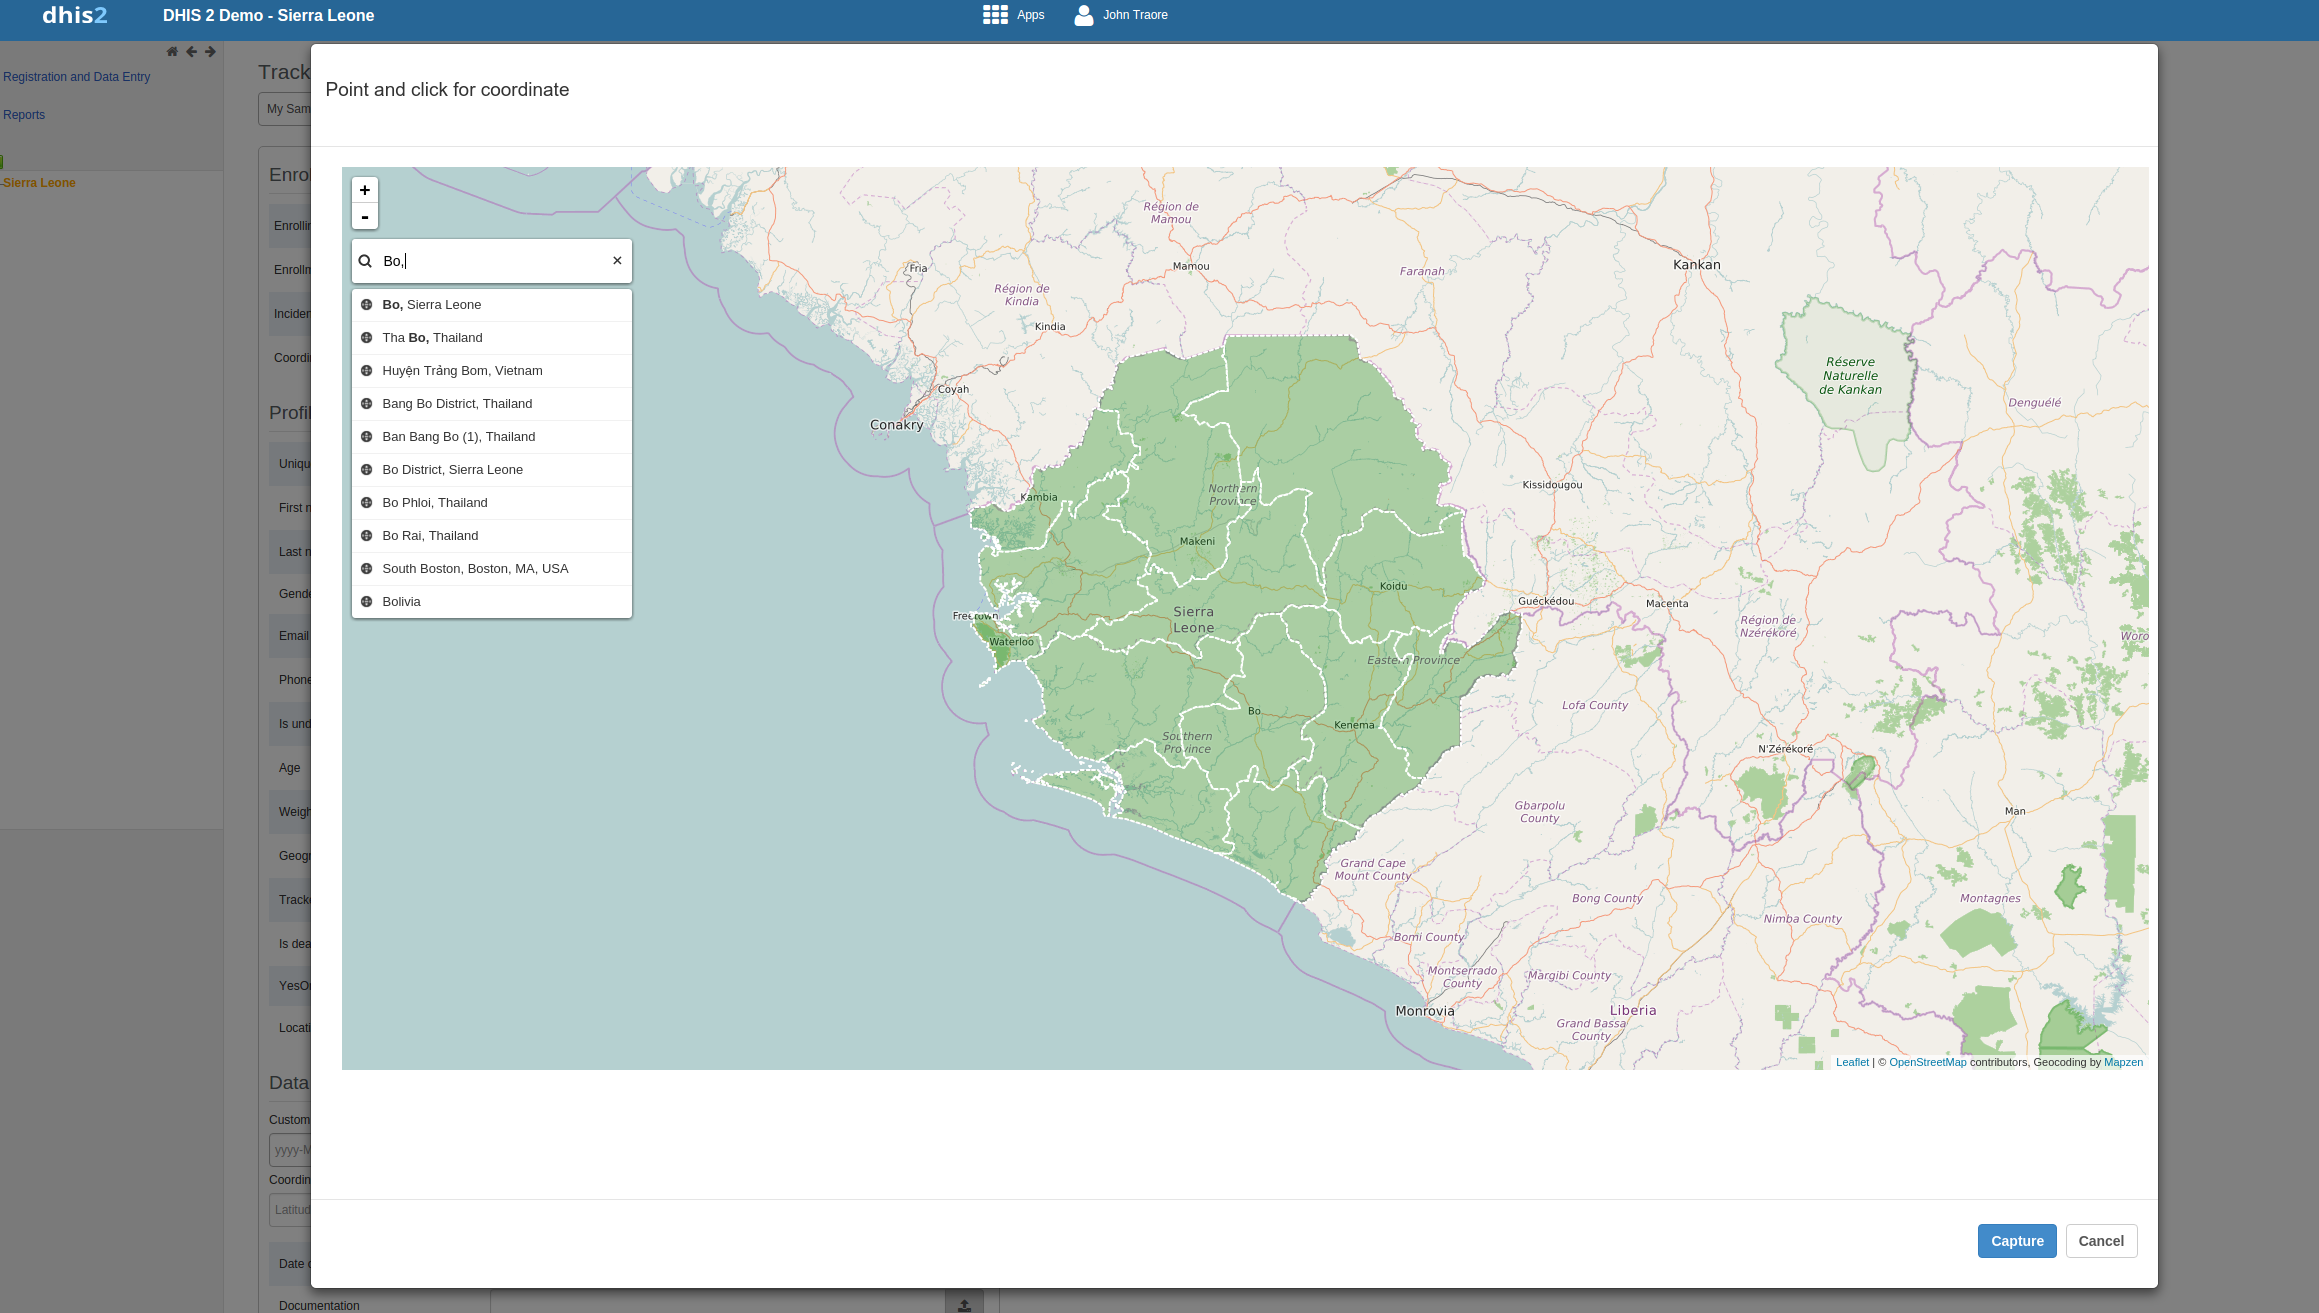Open the Apps grid icon
The image size is (2319, 1313).
coord(995,15)
